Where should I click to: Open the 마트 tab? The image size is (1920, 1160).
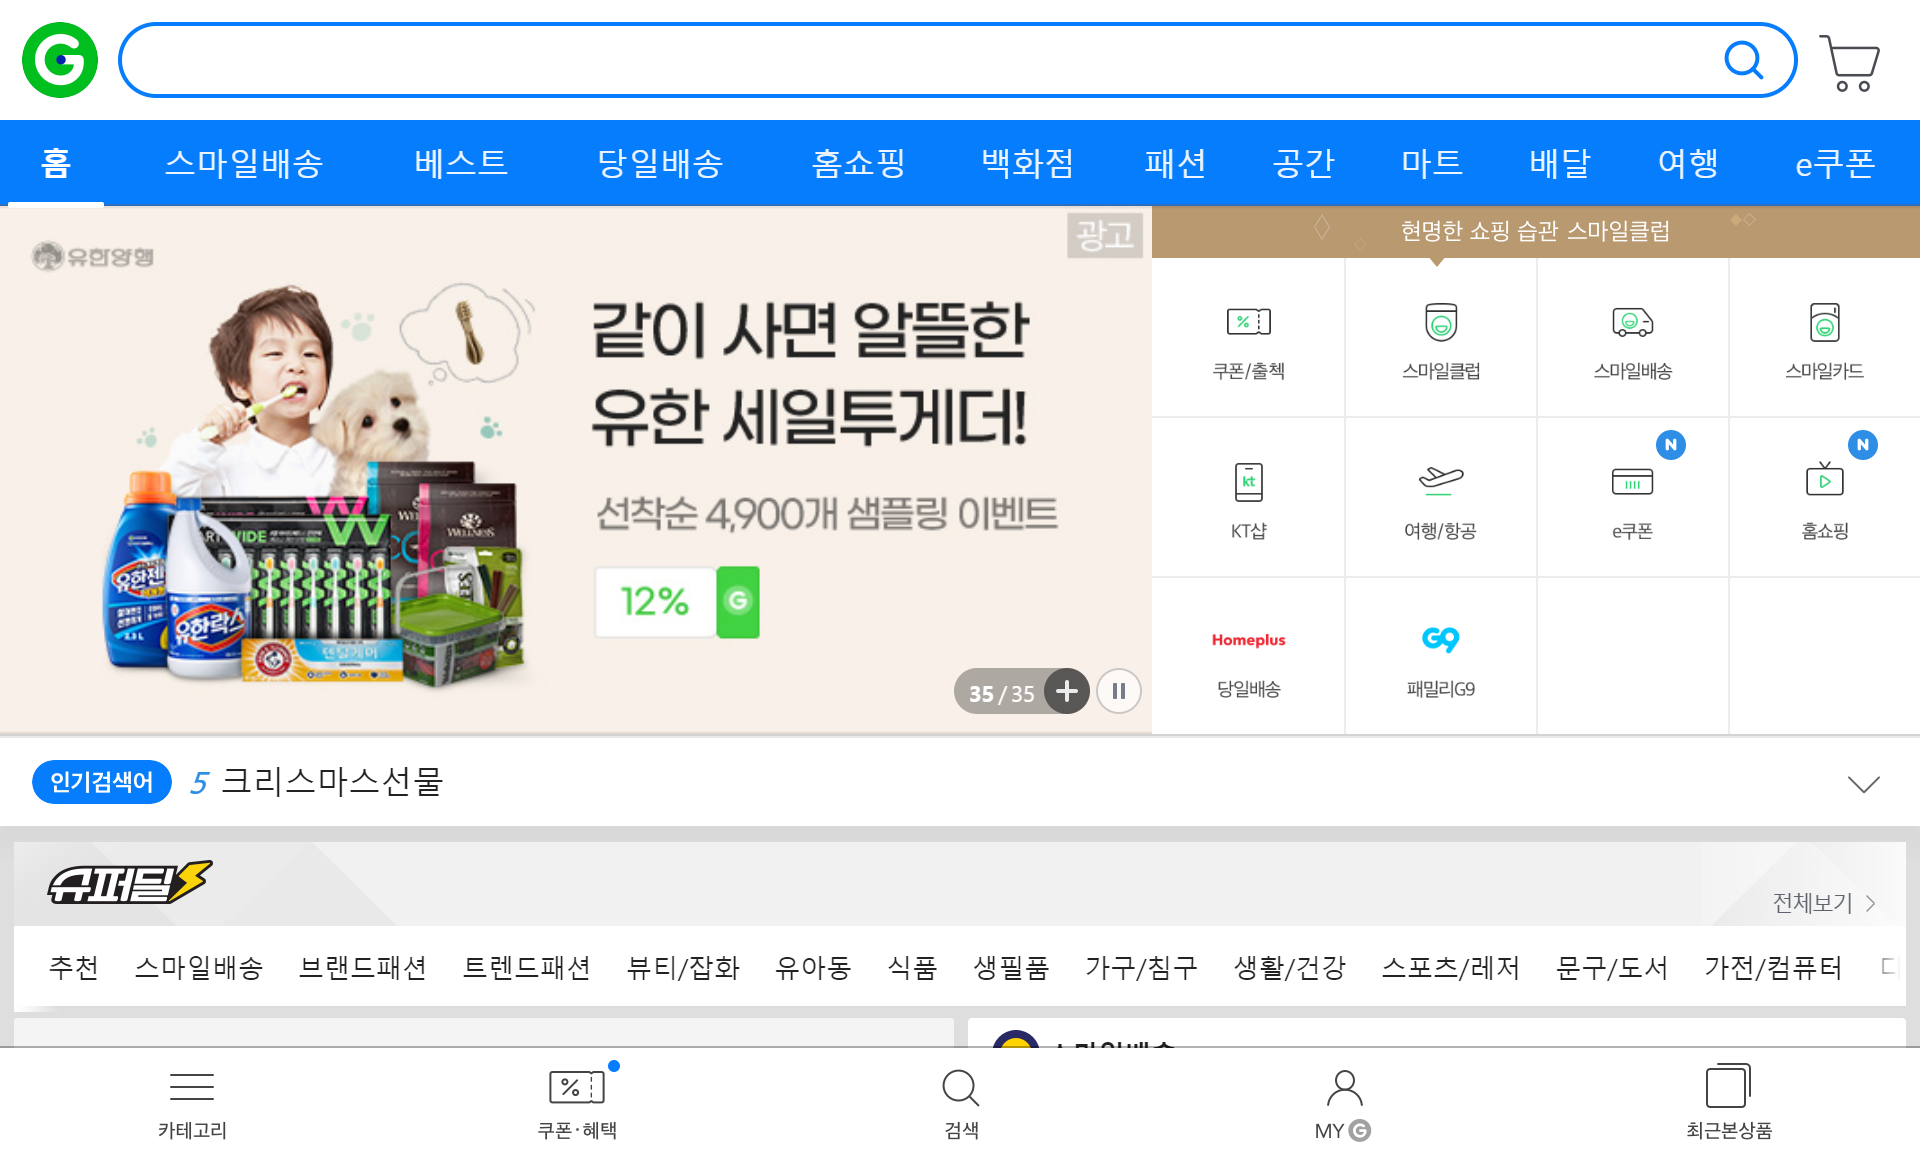[1431, 163]
